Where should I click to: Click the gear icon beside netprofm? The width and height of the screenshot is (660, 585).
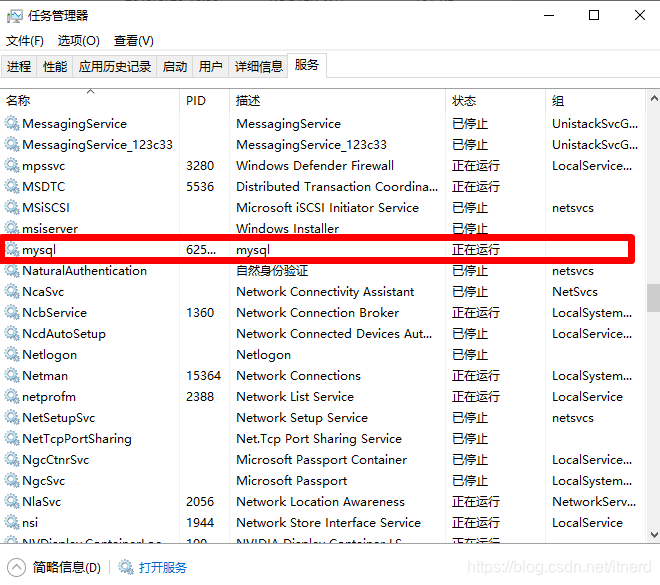tap(12, 396)
